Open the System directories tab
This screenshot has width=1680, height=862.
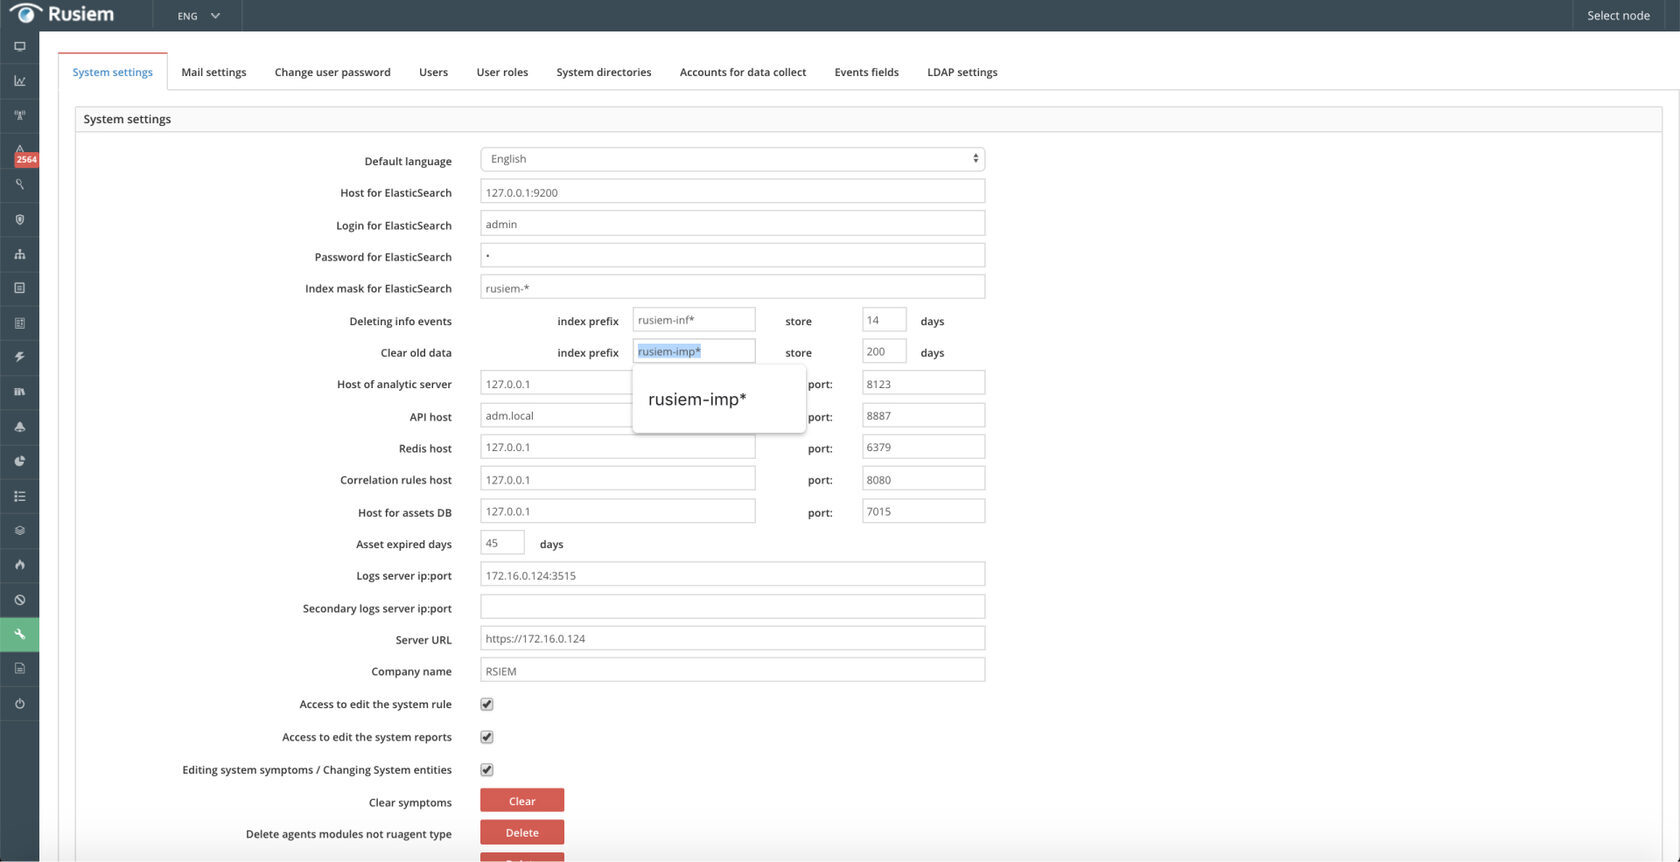pos(604,72)
